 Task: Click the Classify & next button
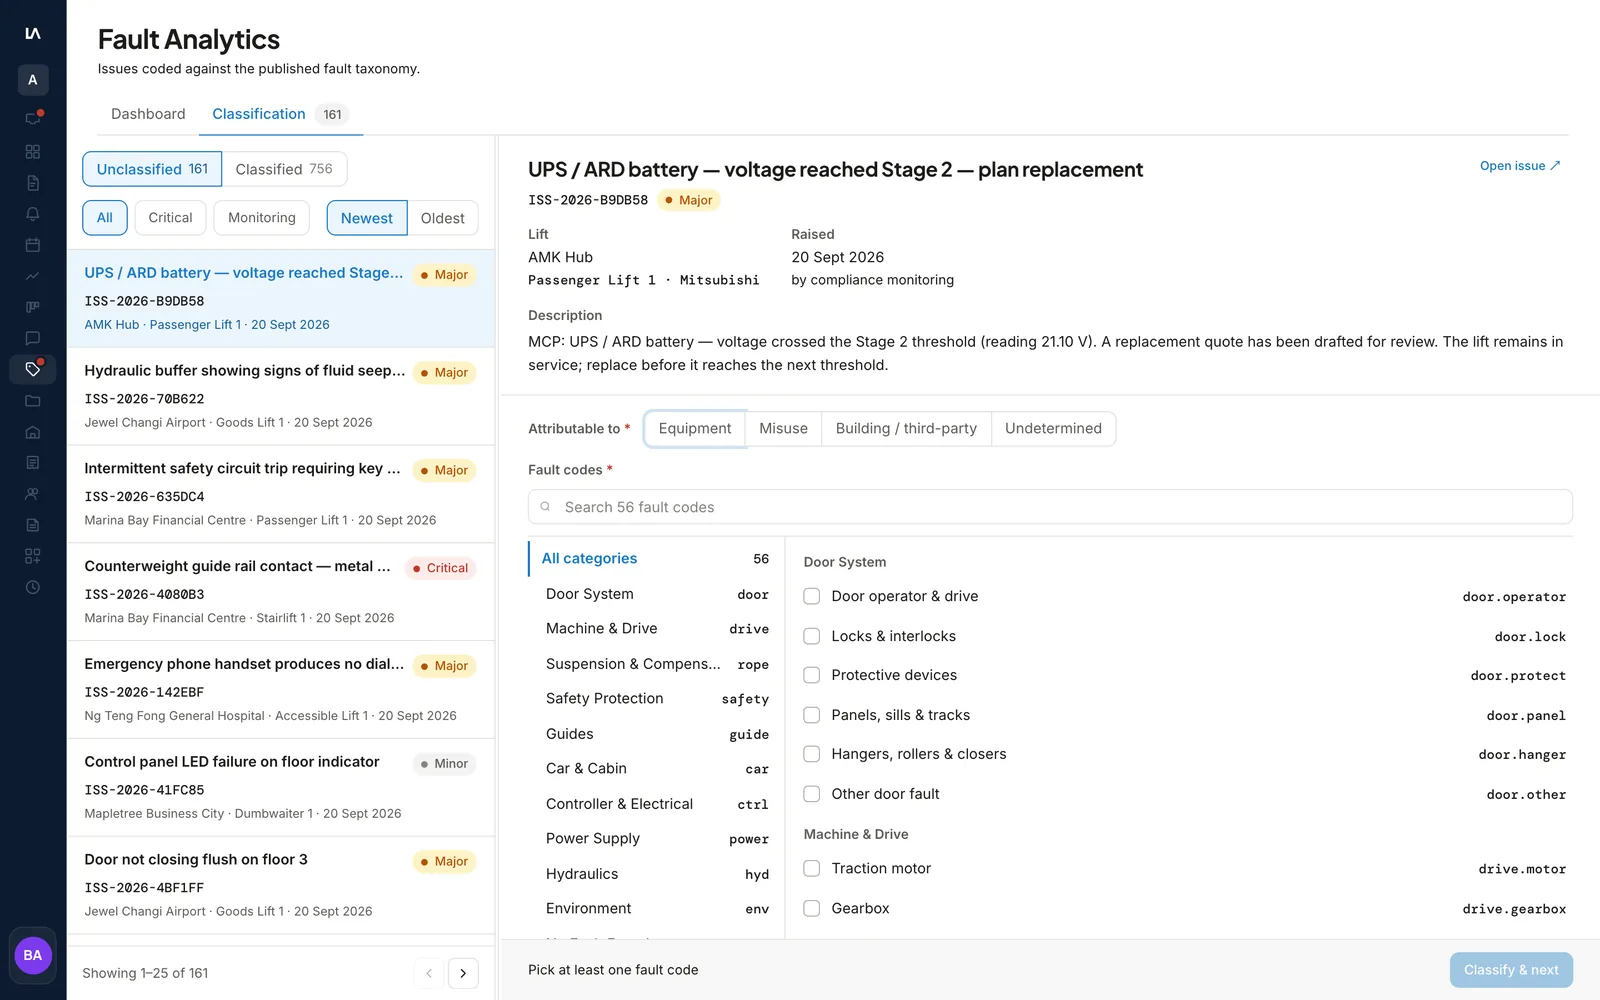tap(1511, 970)
